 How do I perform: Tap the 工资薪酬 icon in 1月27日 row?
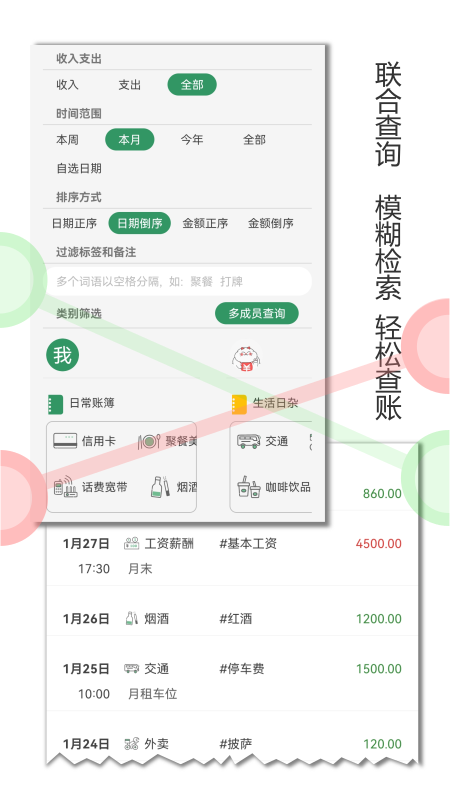132,544
